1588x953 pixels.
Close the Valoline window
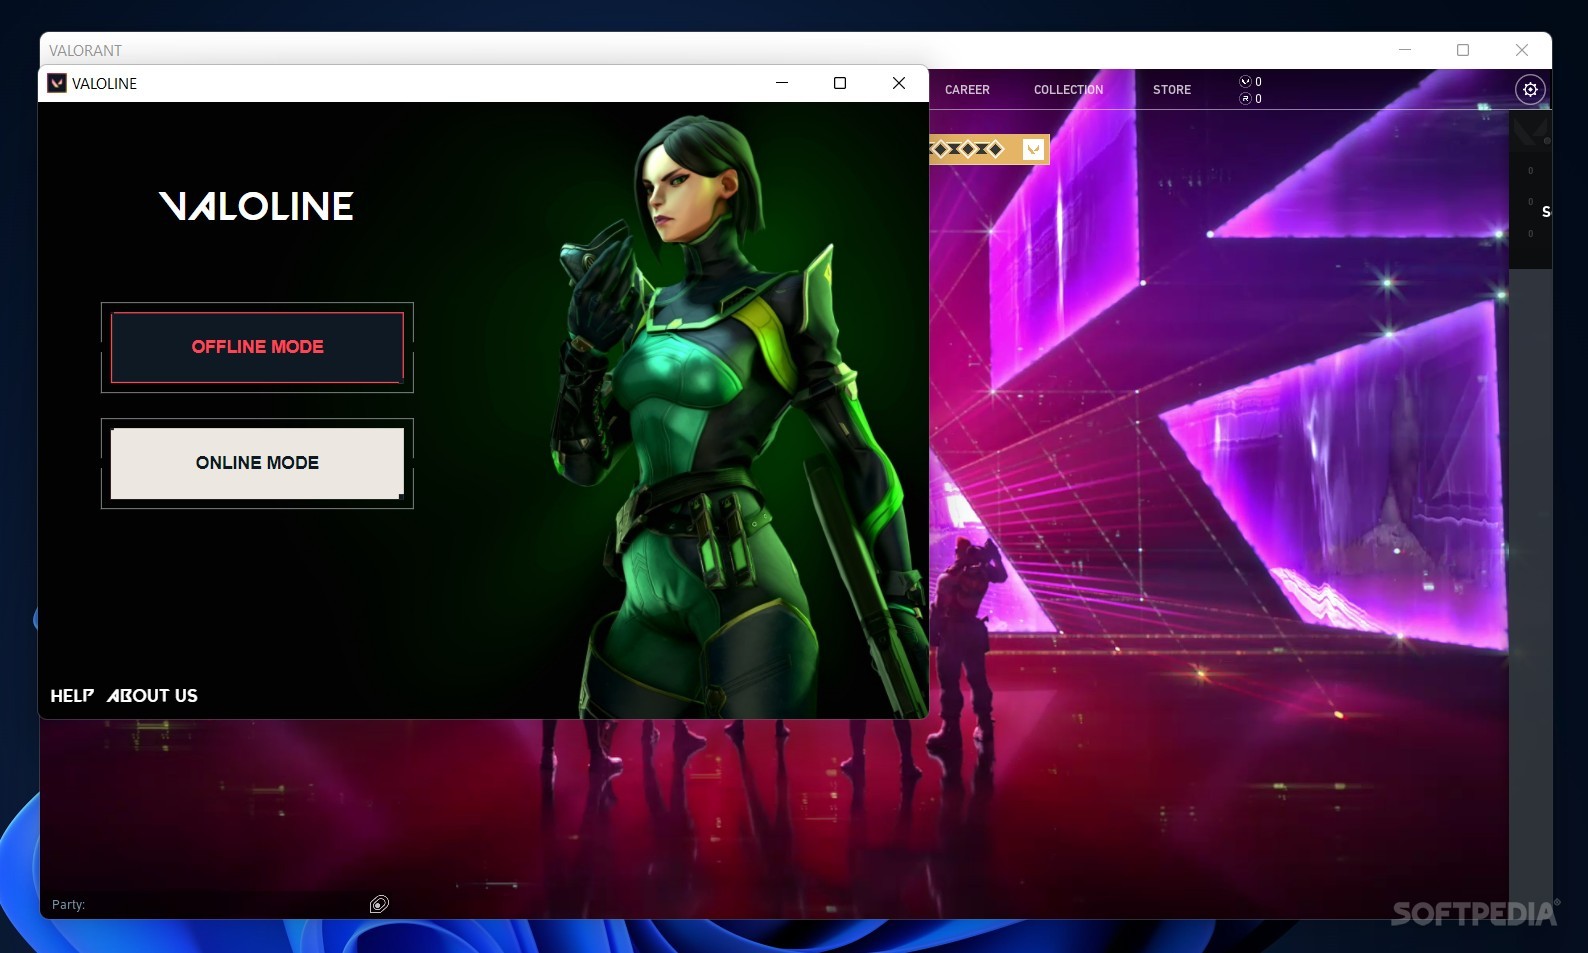(x=899, y=83)
